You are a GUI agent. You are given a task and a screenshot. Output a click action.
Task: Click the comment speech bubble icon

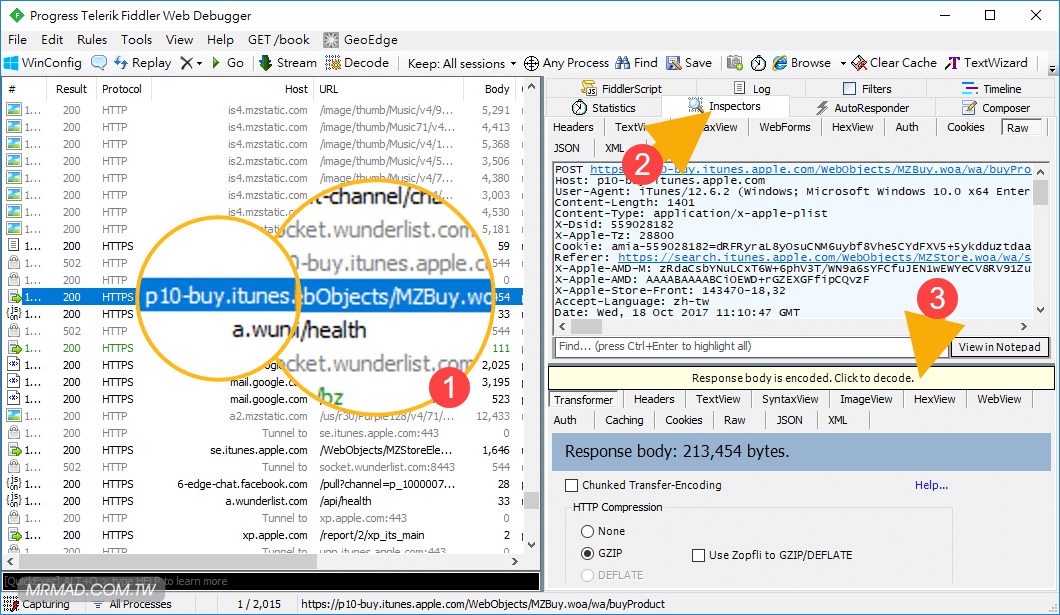coord(99,63)
